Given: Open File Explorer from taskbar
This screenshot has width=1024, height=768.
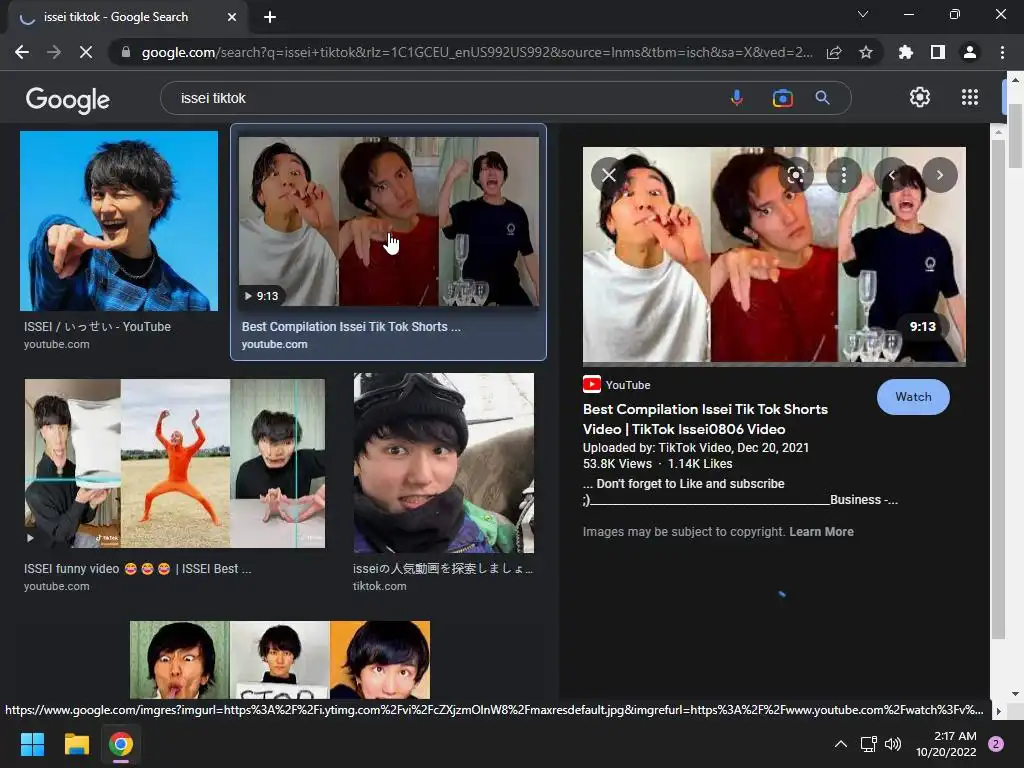Looking at the screenshot, I should pos(76,744).
